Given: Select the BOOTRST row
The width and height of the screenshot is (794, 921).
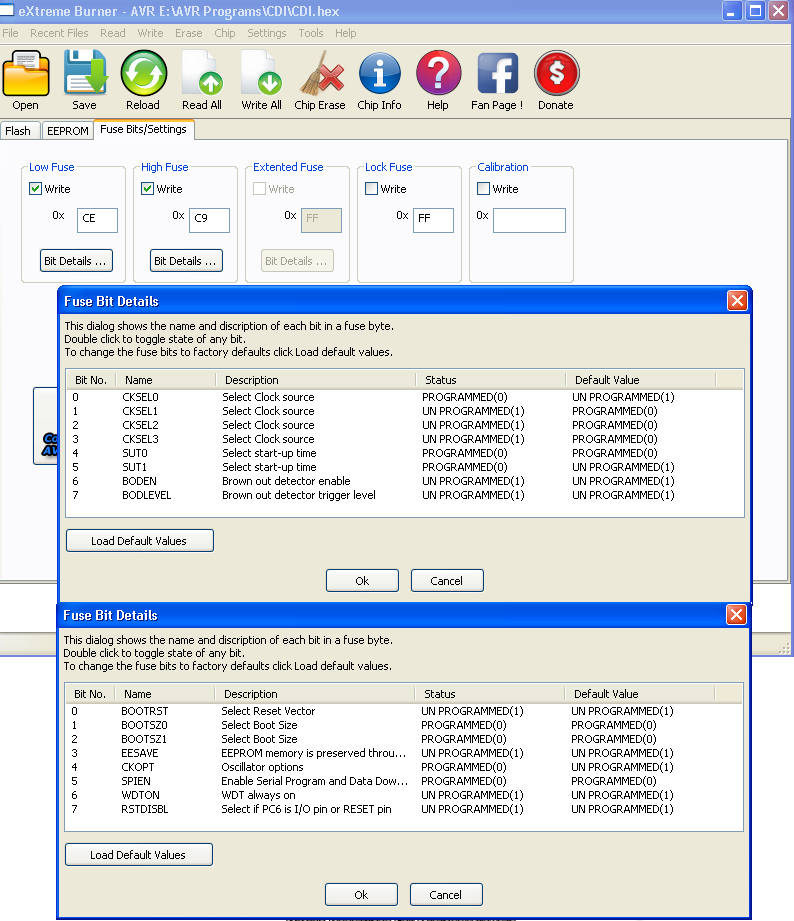Looking at the screenshot, I should pos(403,711).
